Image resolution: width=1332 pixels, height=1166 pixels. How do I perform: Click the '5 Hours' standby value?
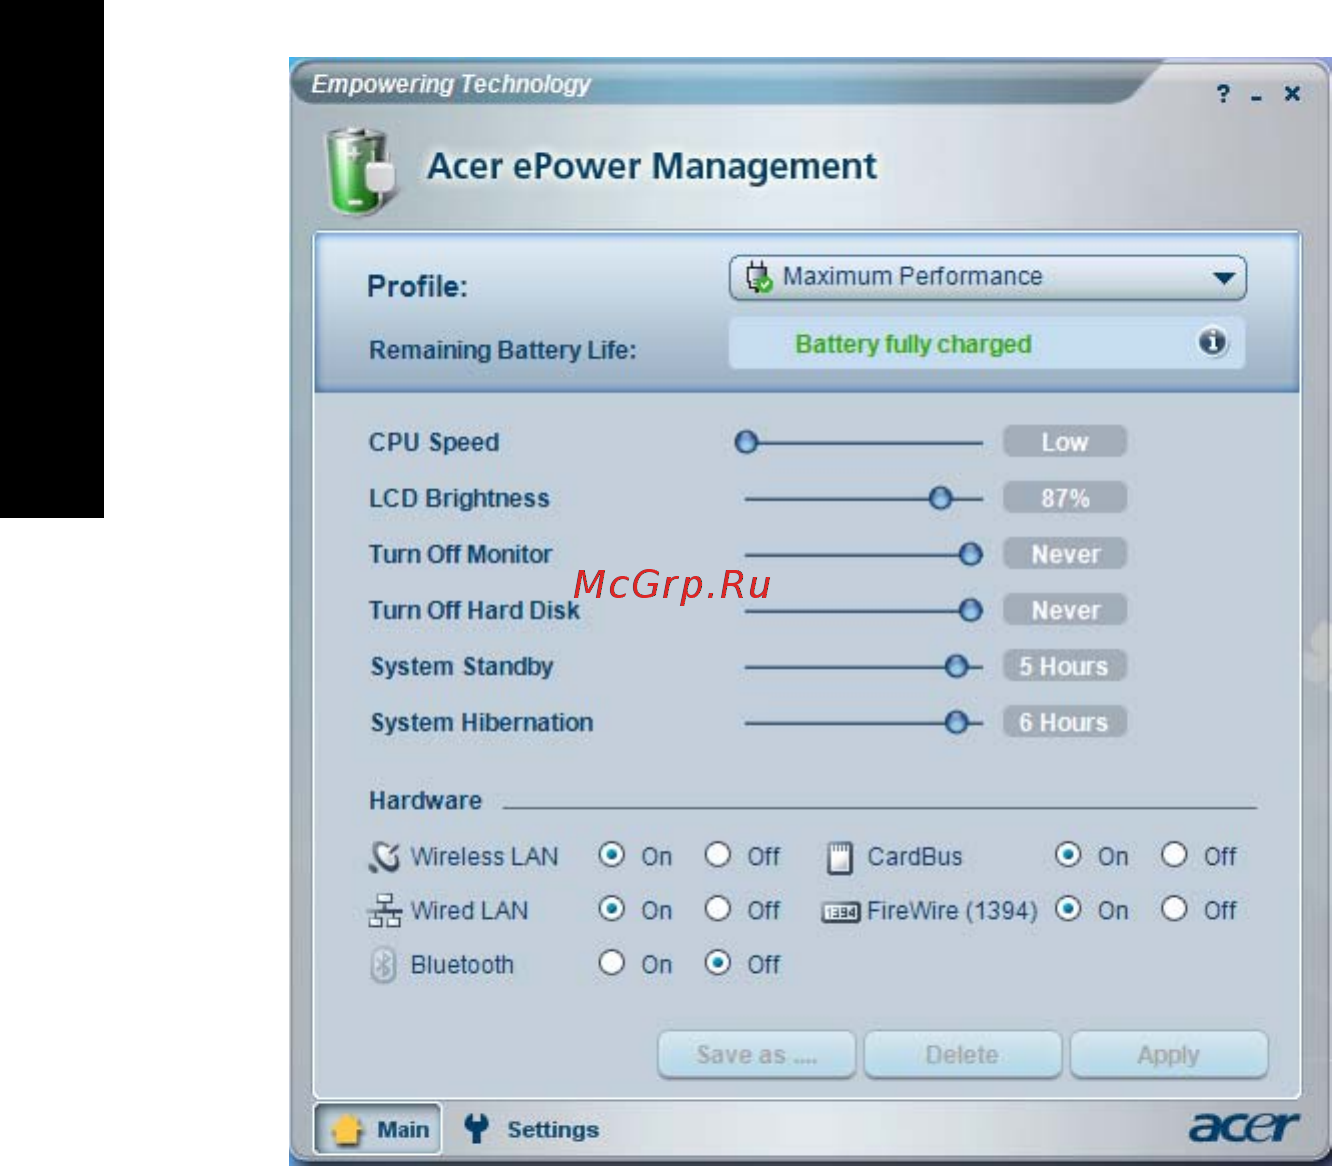click(x=1064, y=666)
